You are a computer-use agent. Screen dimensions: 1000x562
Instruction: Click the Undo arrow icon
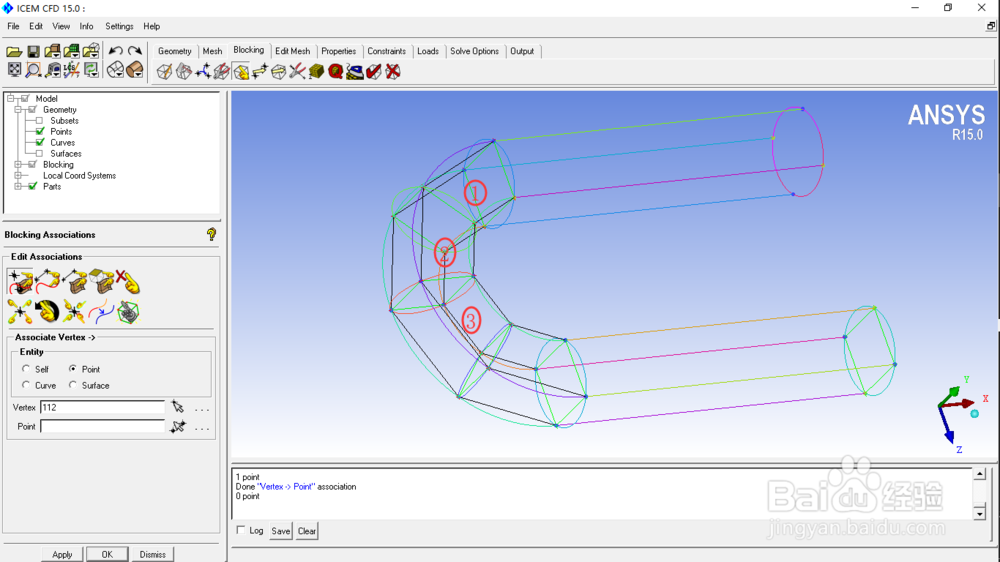click(x=115, y=51)
